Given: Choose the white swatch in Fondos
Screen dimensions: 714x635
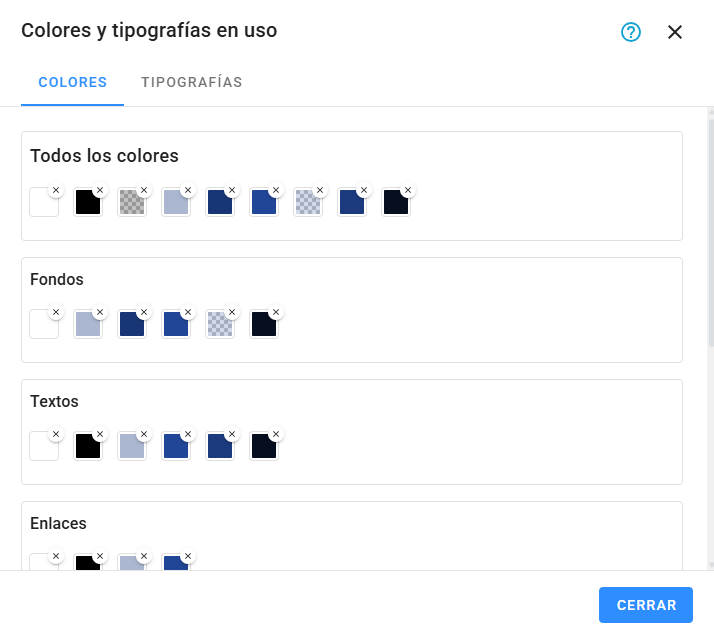Looking at the screenshot, I should (43, 325).
